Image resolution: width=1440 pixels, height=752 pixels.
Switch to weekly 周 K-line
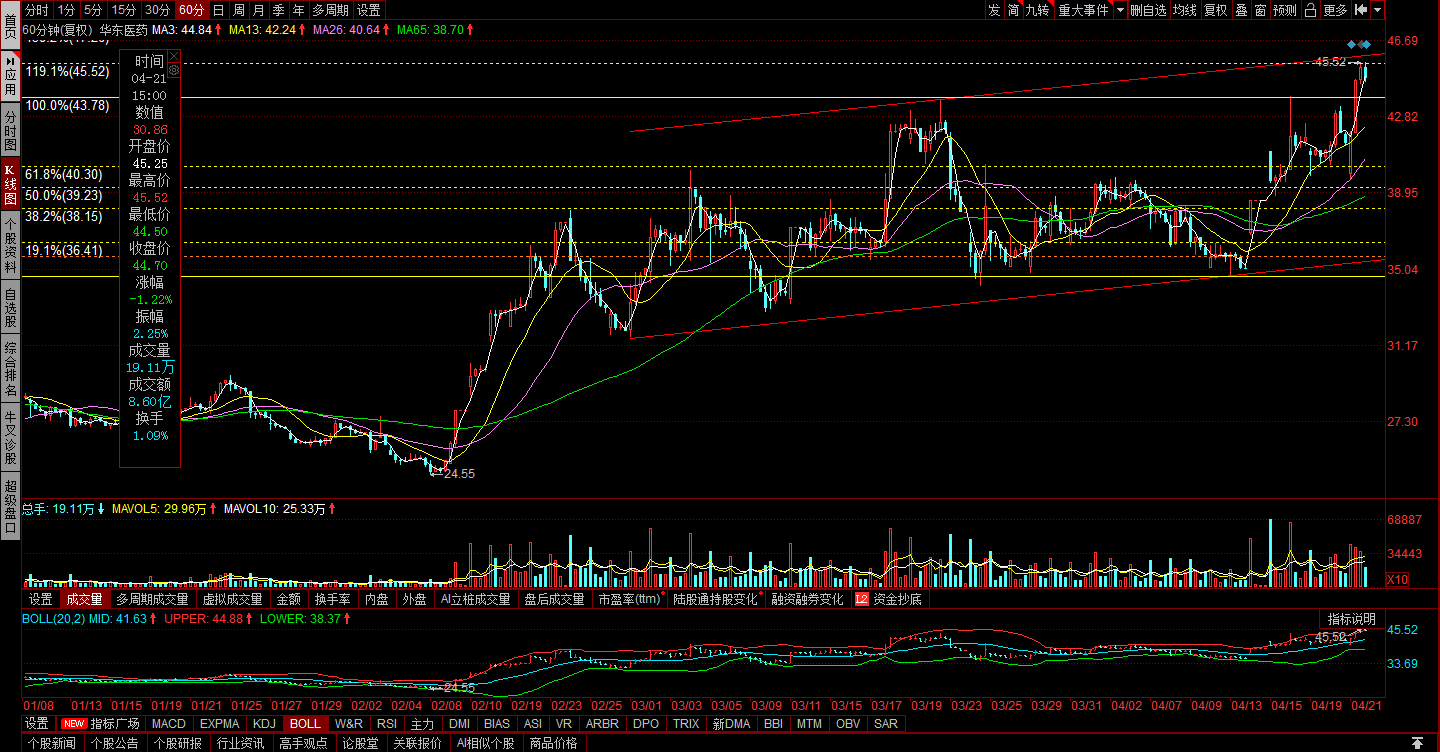click(238, 10)
